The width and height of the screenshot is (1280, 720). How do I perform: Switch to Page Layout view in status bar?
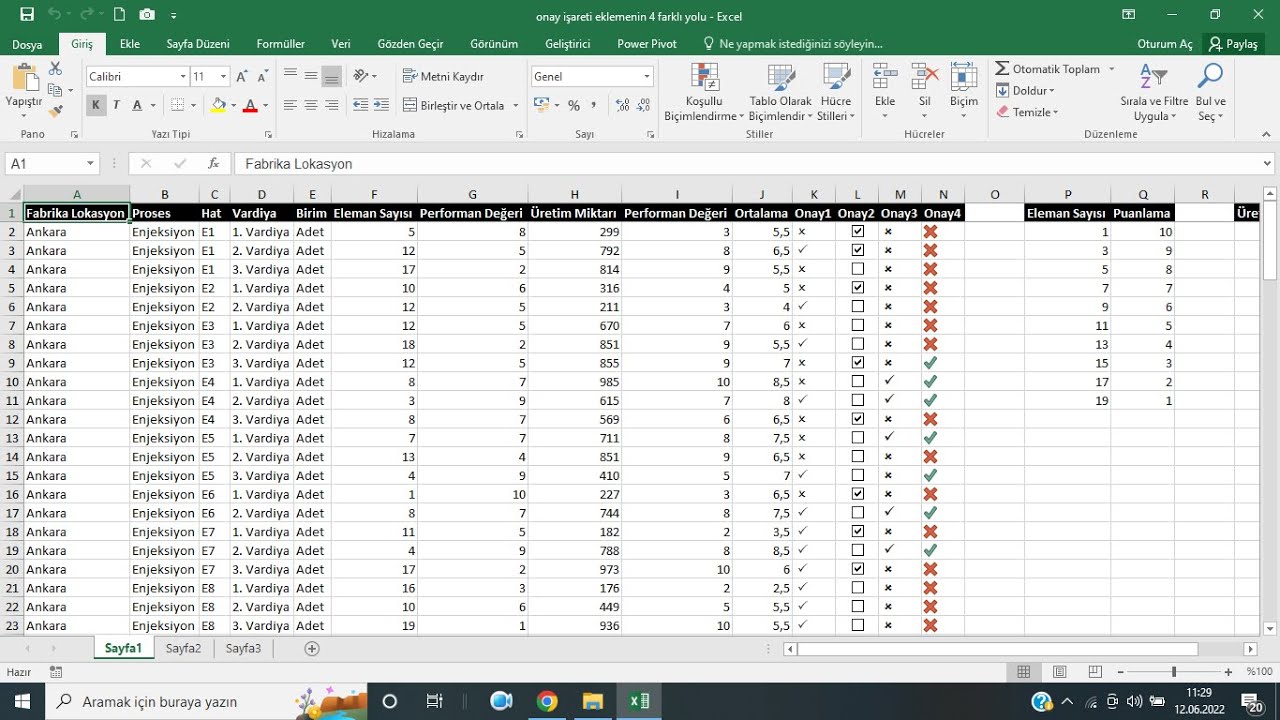(1060, 672)
